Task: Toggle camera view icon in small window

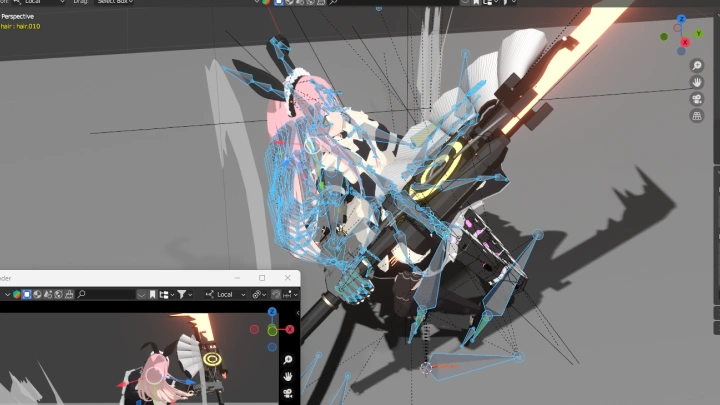Action: pyautogui.click(x=288, y=393)
